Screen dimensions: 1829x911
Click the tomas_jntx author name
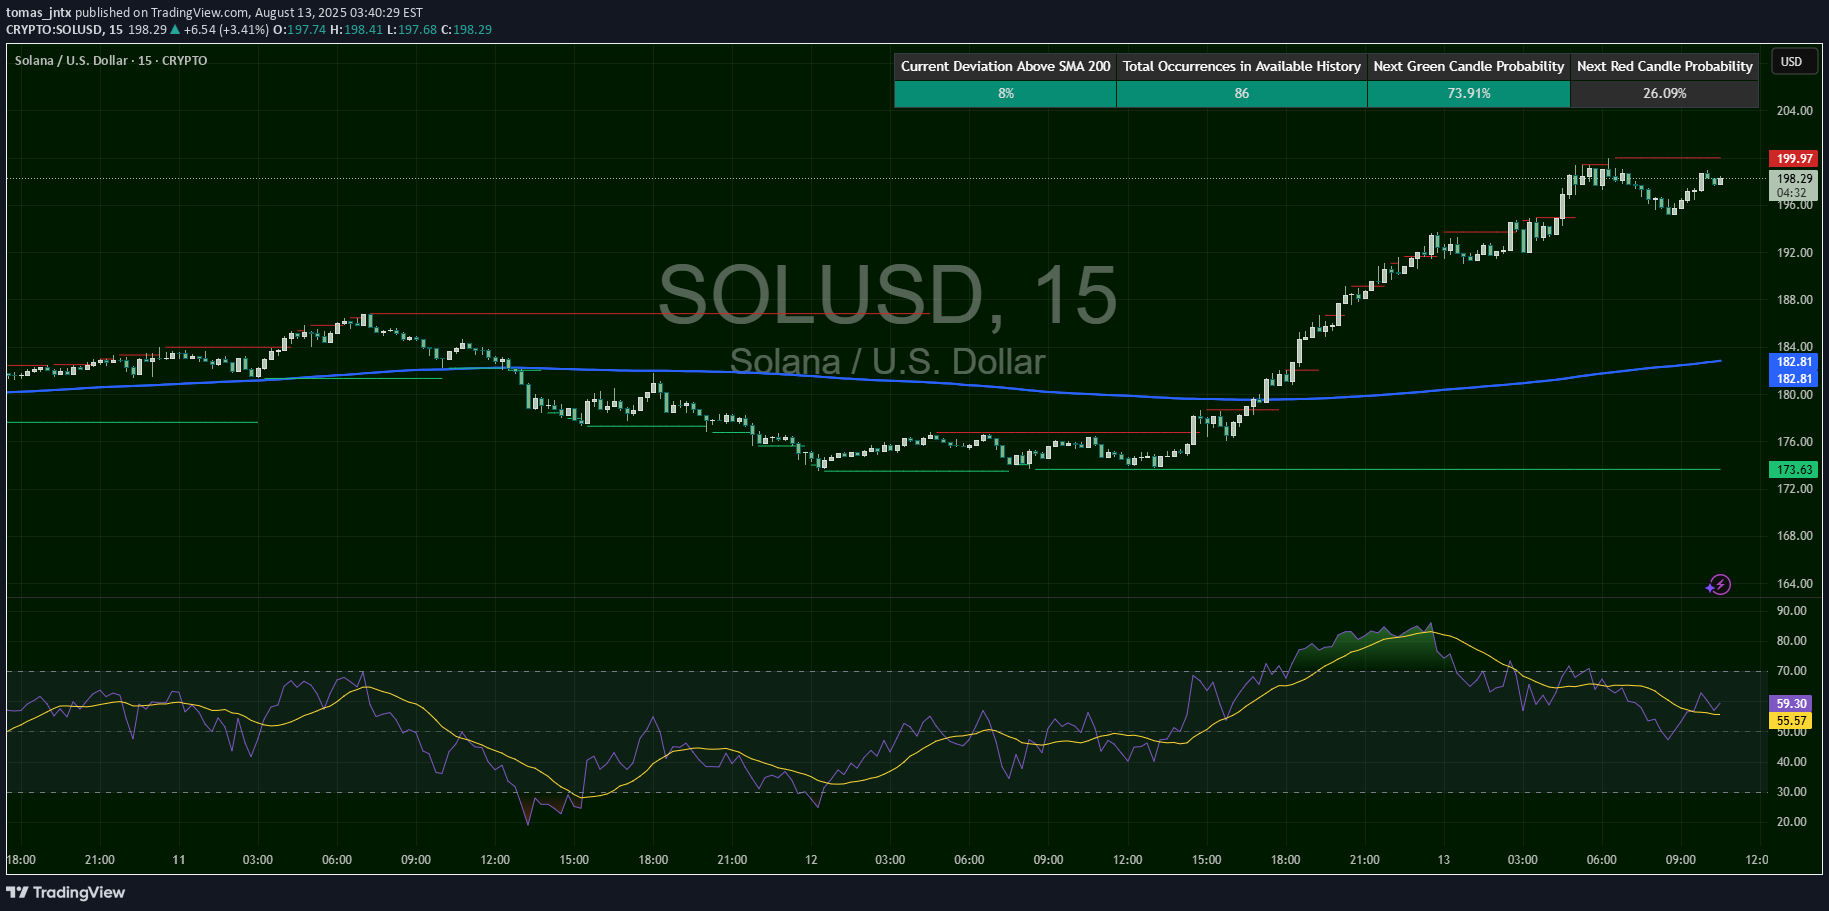tap(38, 13)
